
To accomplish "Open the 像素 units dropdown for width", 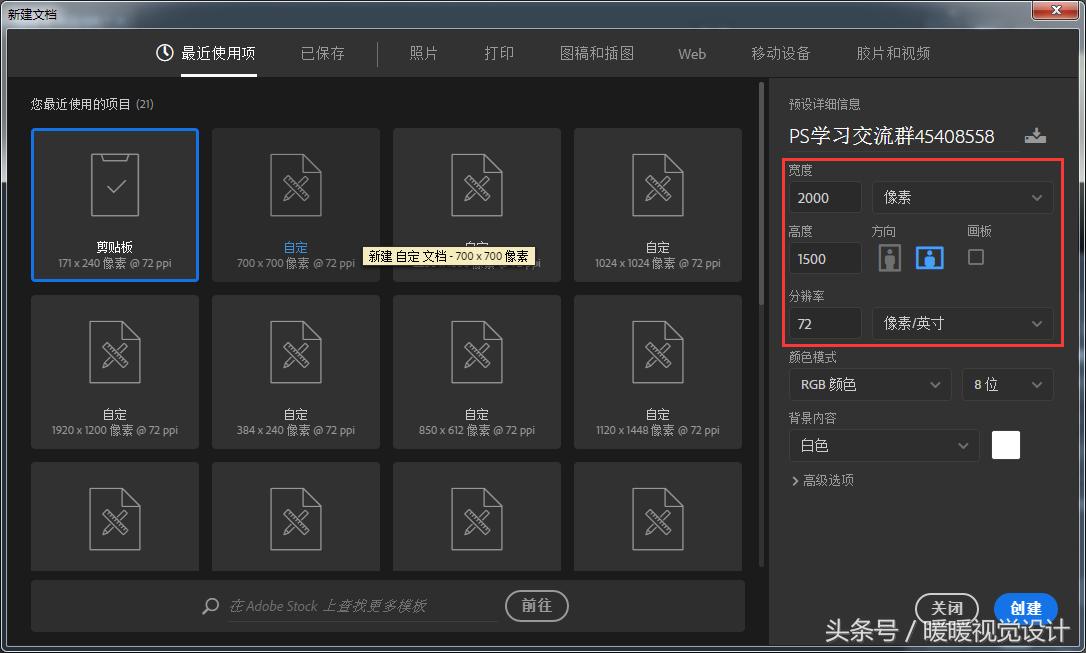I will [963, 197].
